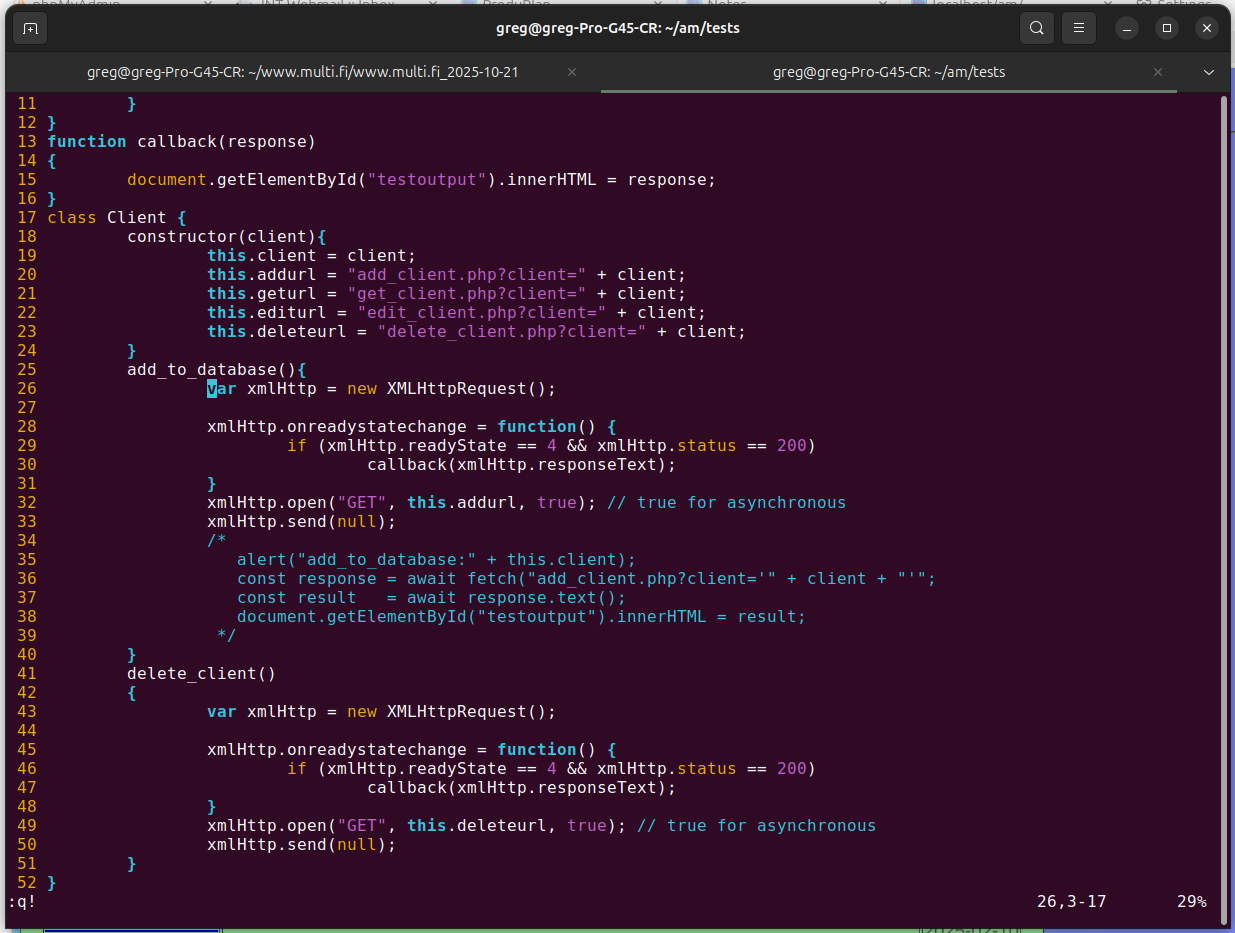
Task: Open the terminal hamburger menu
Action: 1079,28
